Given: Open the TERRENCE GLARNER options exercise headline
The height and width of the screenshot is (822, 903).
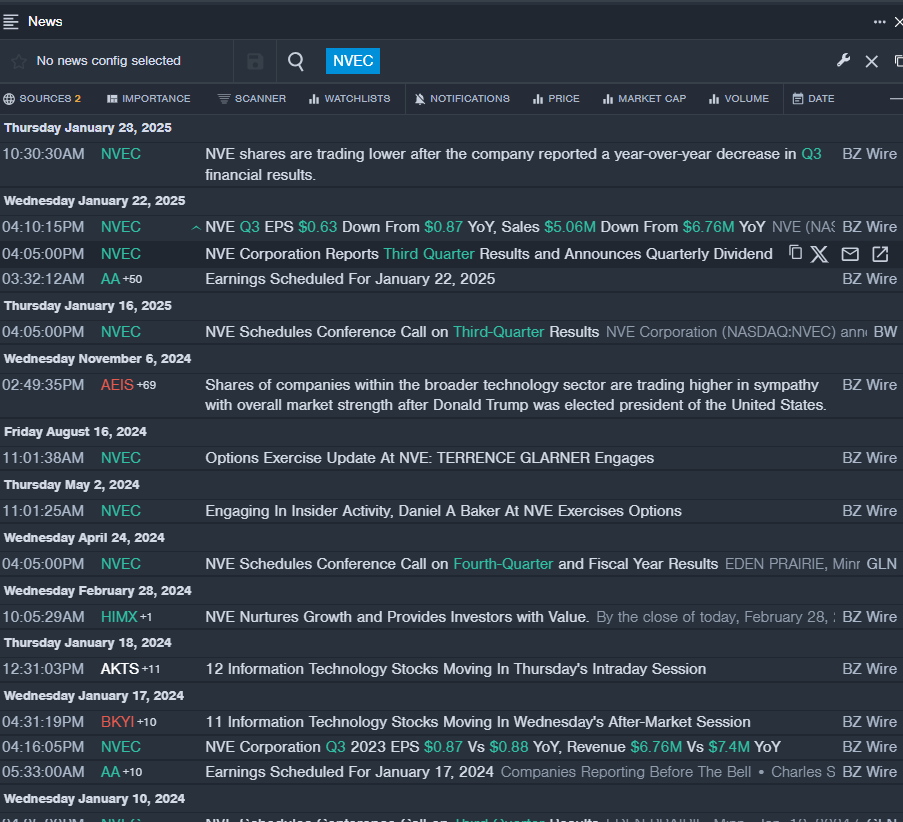Looking at the screenshot, I should pyautogui.click(x=429, y=458).
